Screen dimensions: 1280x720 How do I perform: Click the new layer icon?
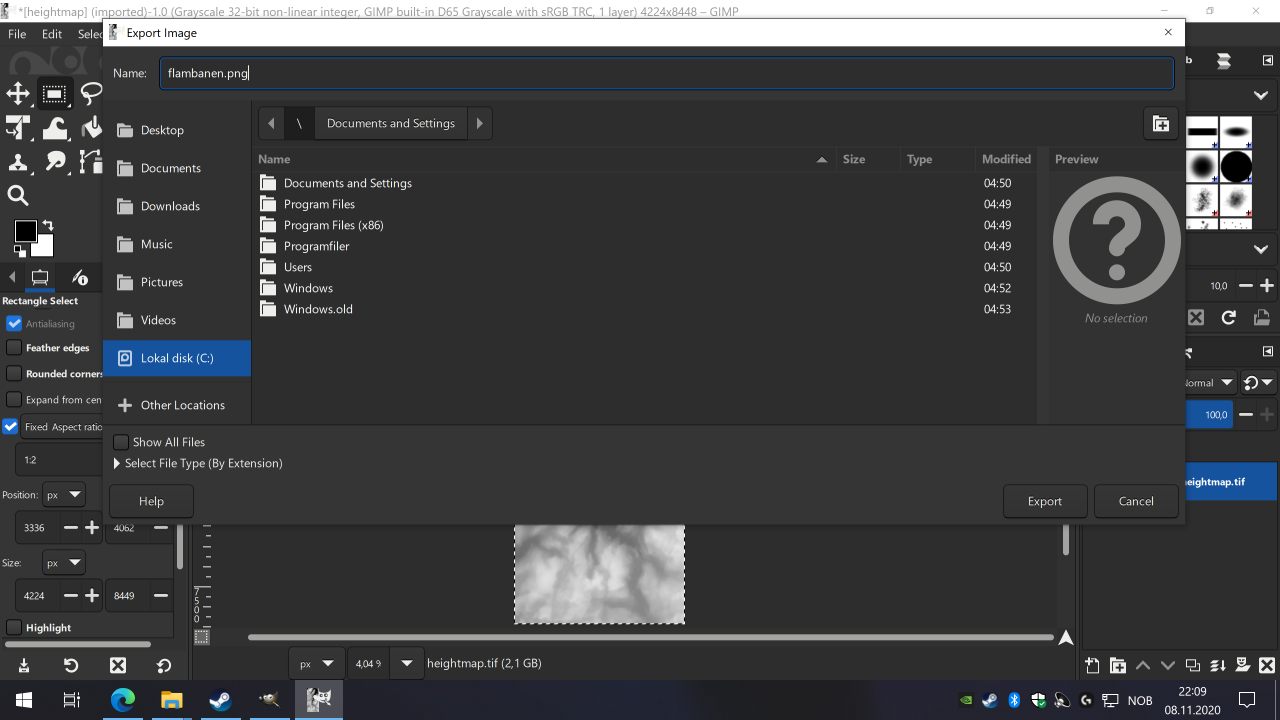click(1092, 666)
